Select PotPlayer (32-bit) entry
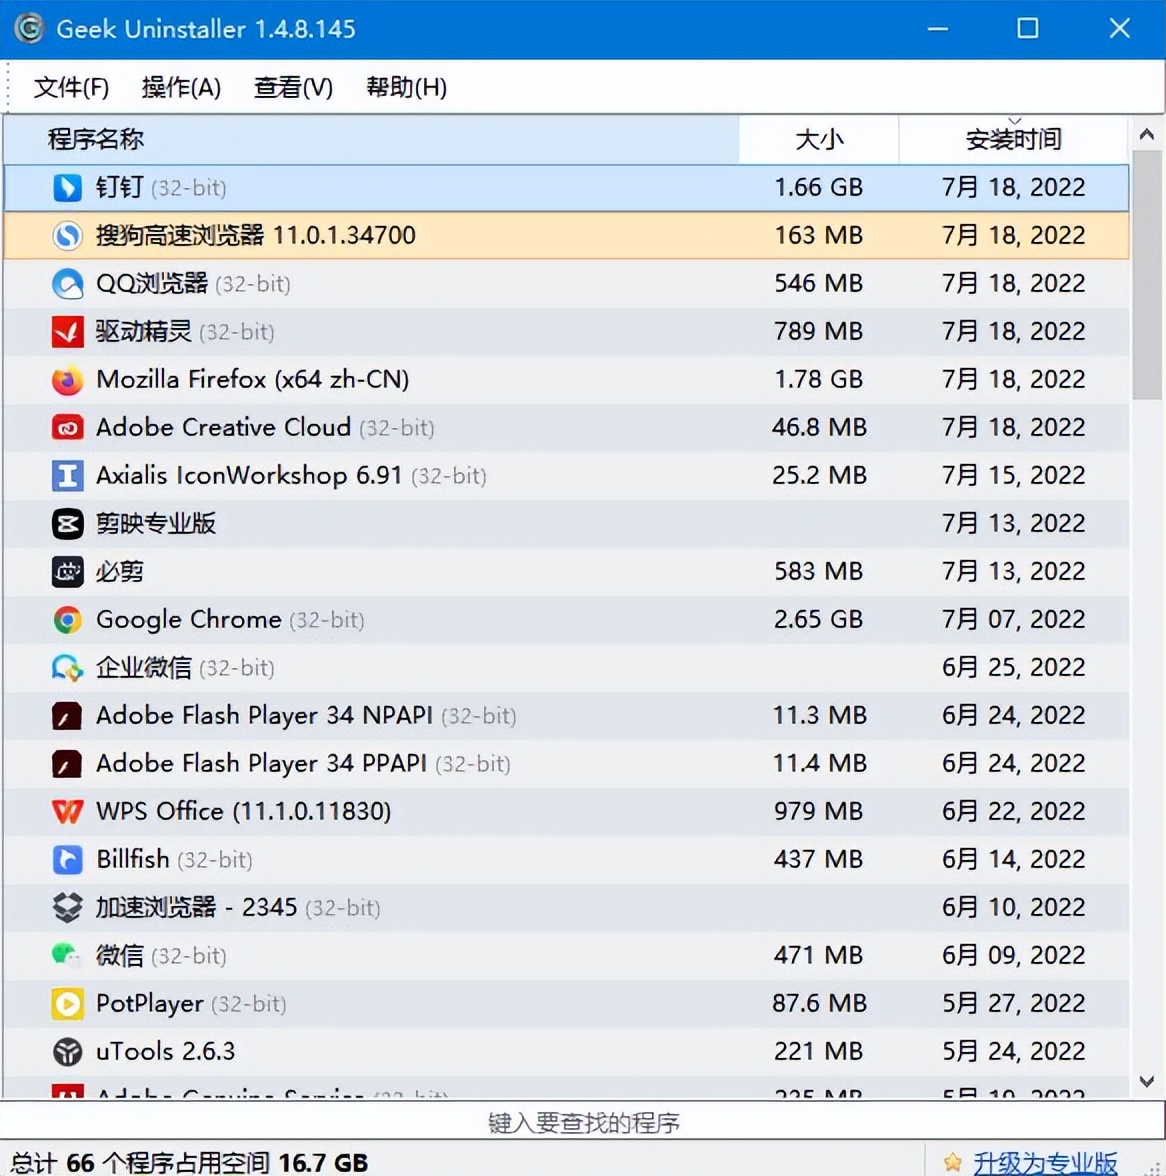Image resolution: width=1166 pixels, height=1176 pixels. 191,1004
